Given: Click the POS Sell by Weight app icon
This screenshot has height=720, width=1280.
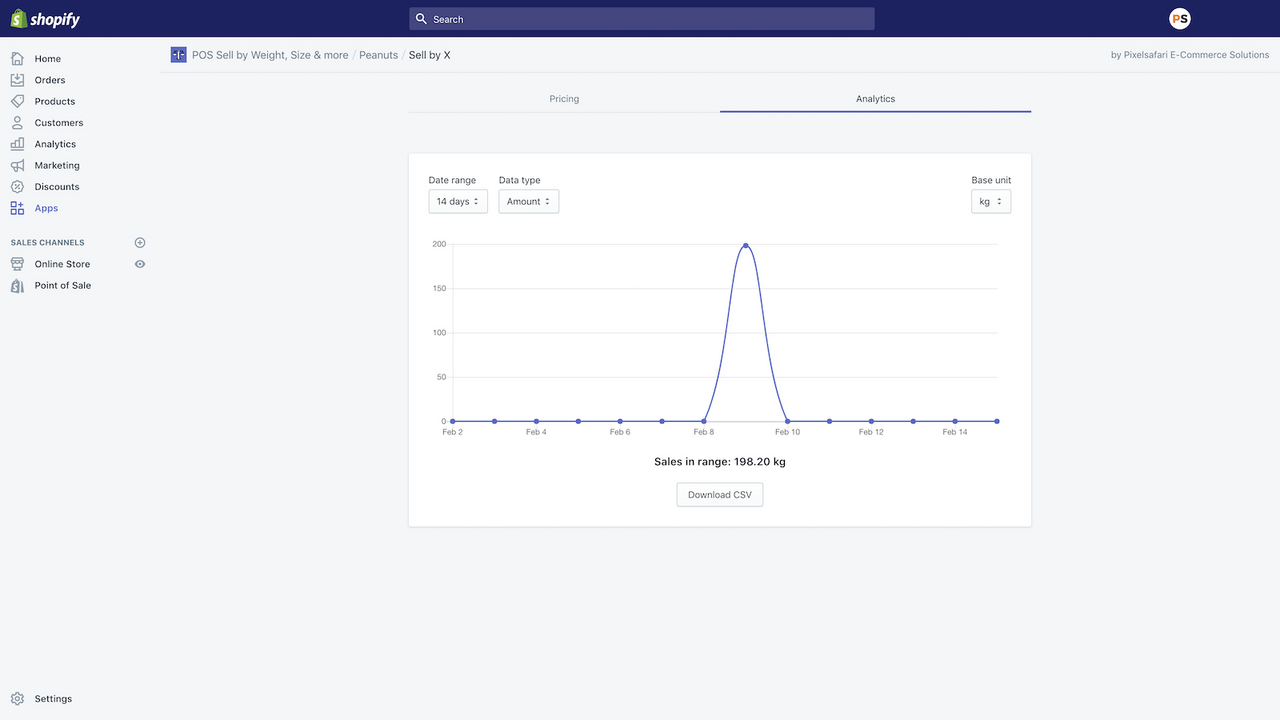Looking at the screenshot, I should pyautogui.click(x=179, y=55).
